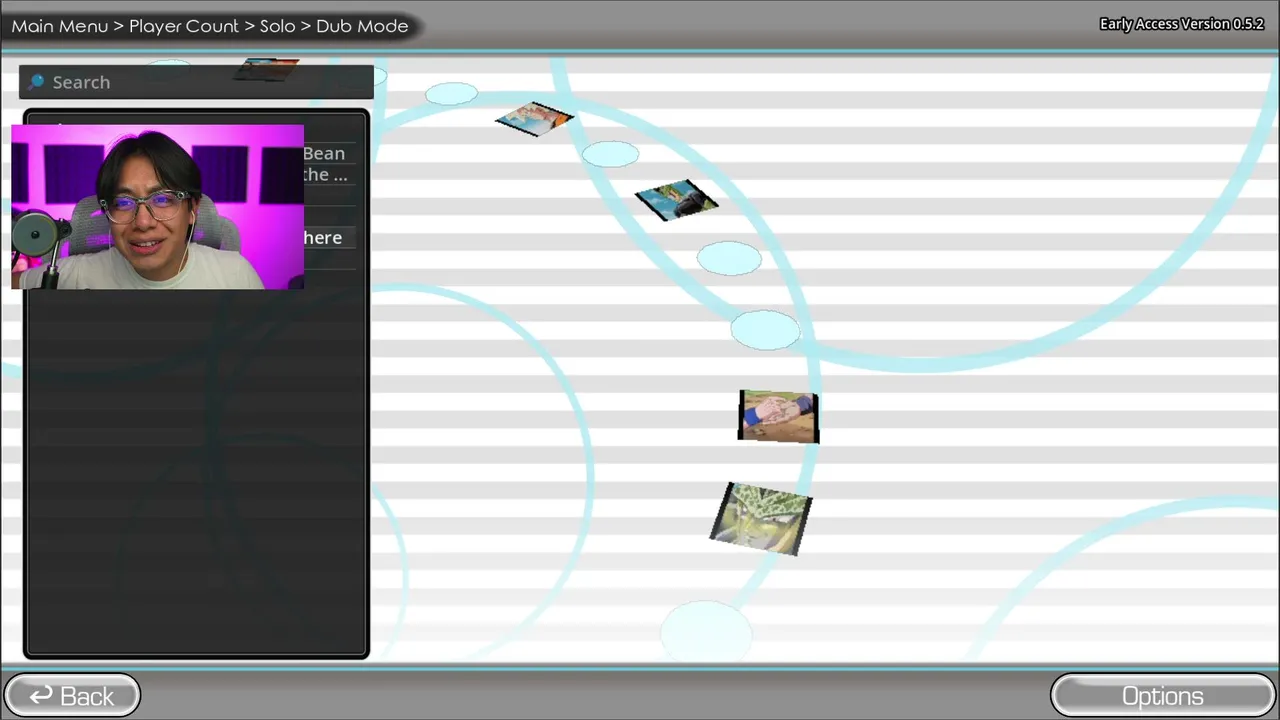
Task: Go back using the Back button
Action: tap(72, 696)
